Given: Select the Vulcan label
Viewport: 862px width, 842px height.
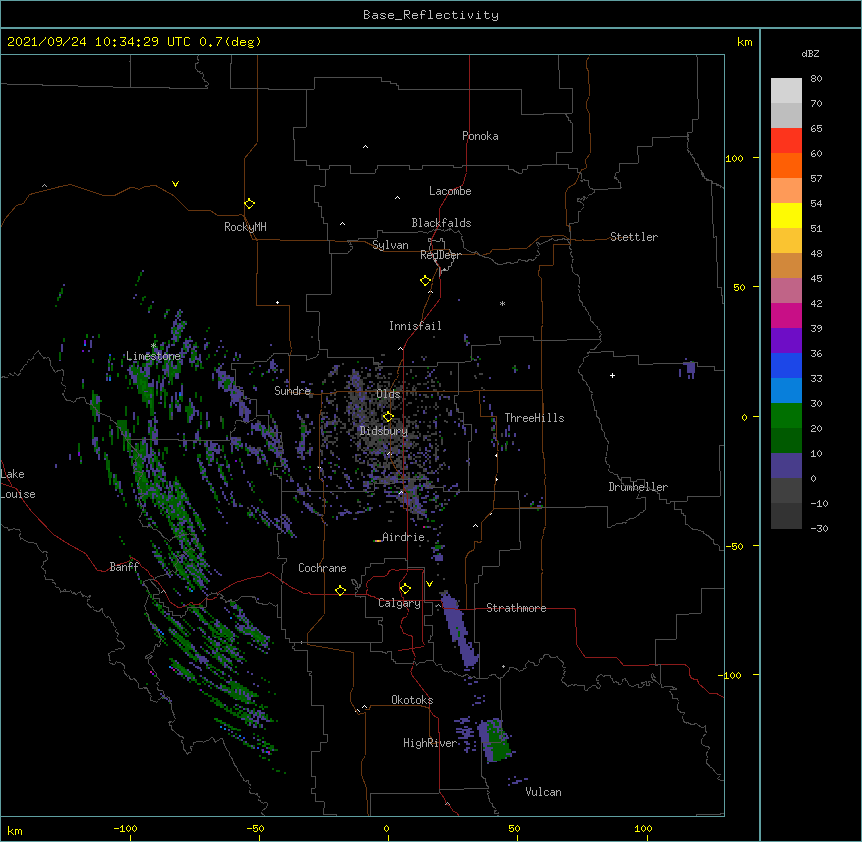Looking at the screenshot, I should 543,792.
